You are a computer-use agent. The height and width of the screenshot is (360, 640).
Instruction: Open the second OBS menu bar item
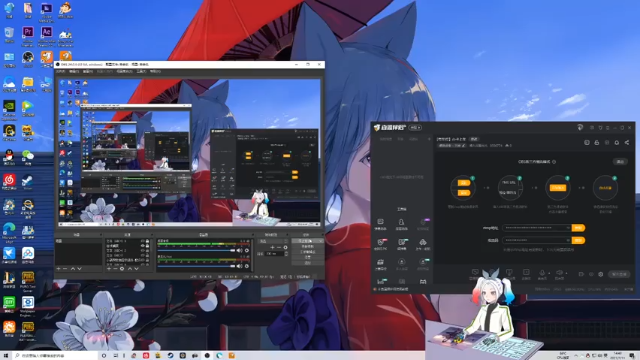pyautogui.click(x=74, y=71)
